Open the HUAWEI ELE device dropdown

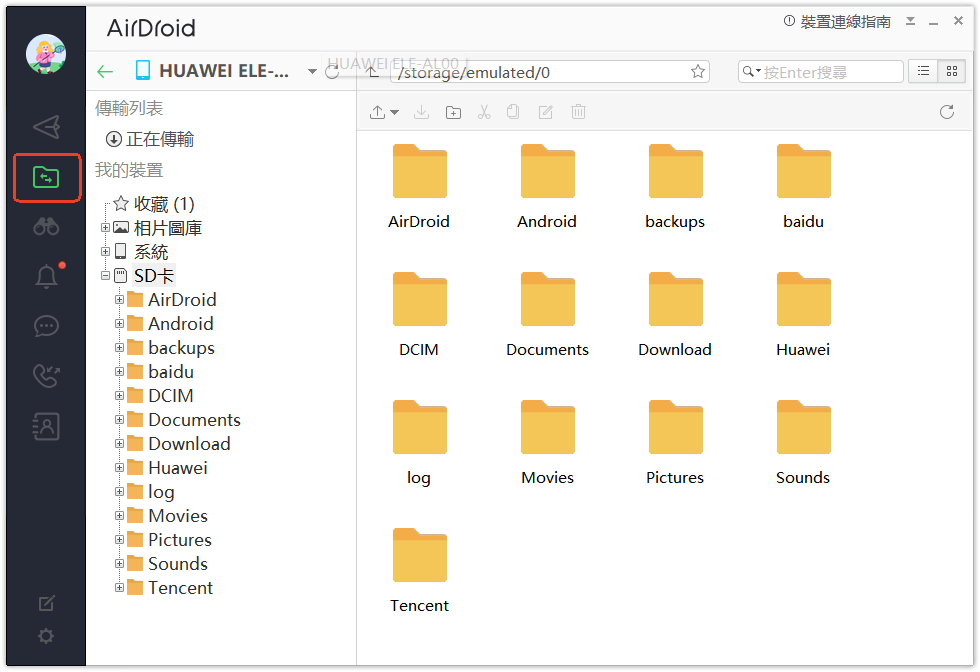point(312,72)
